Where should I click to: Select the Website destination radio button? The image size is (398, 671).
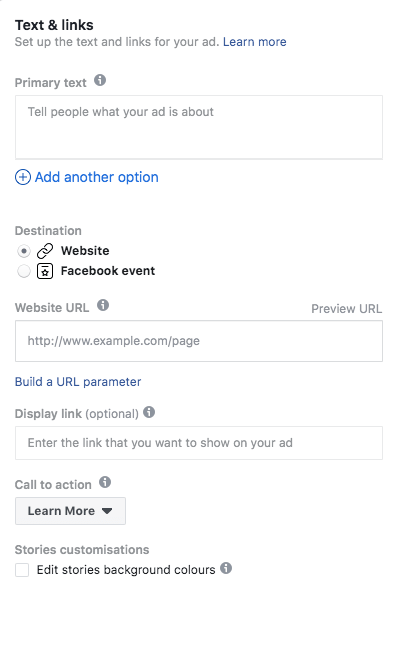(24, 251)
